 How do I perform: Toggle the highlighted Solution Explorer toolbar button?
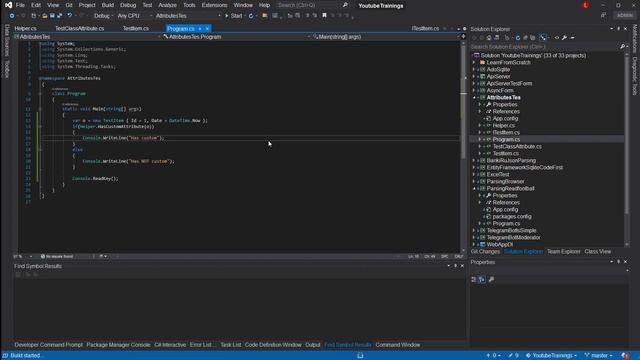click(543, 38)
